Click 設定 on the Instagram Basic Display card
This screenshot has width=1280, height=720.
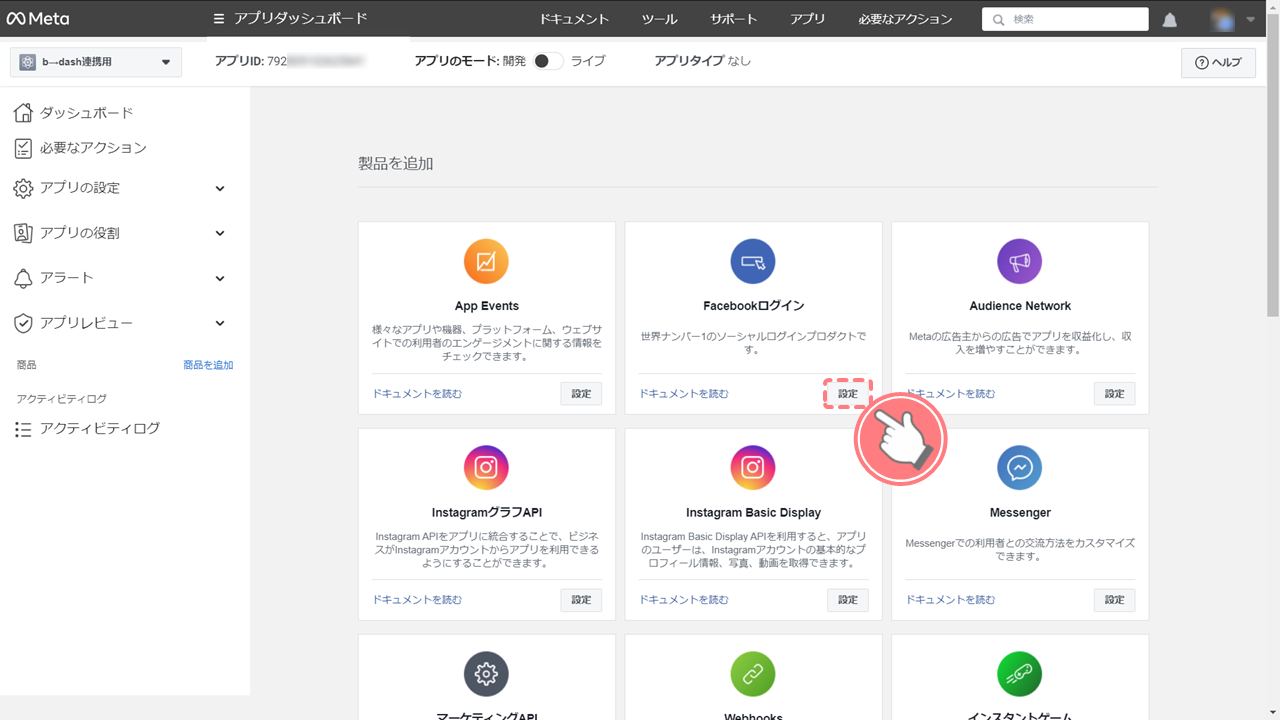click(848, 600)
